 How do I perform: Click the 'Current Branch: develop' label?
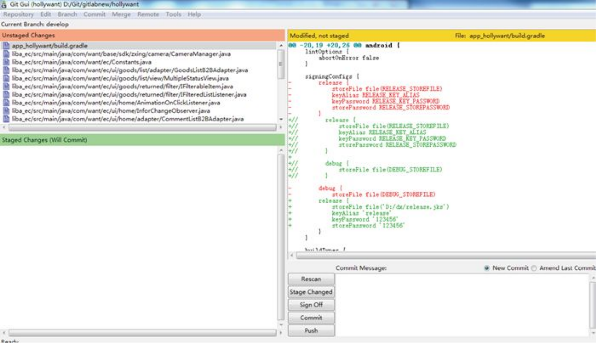(x=35, y=24)
